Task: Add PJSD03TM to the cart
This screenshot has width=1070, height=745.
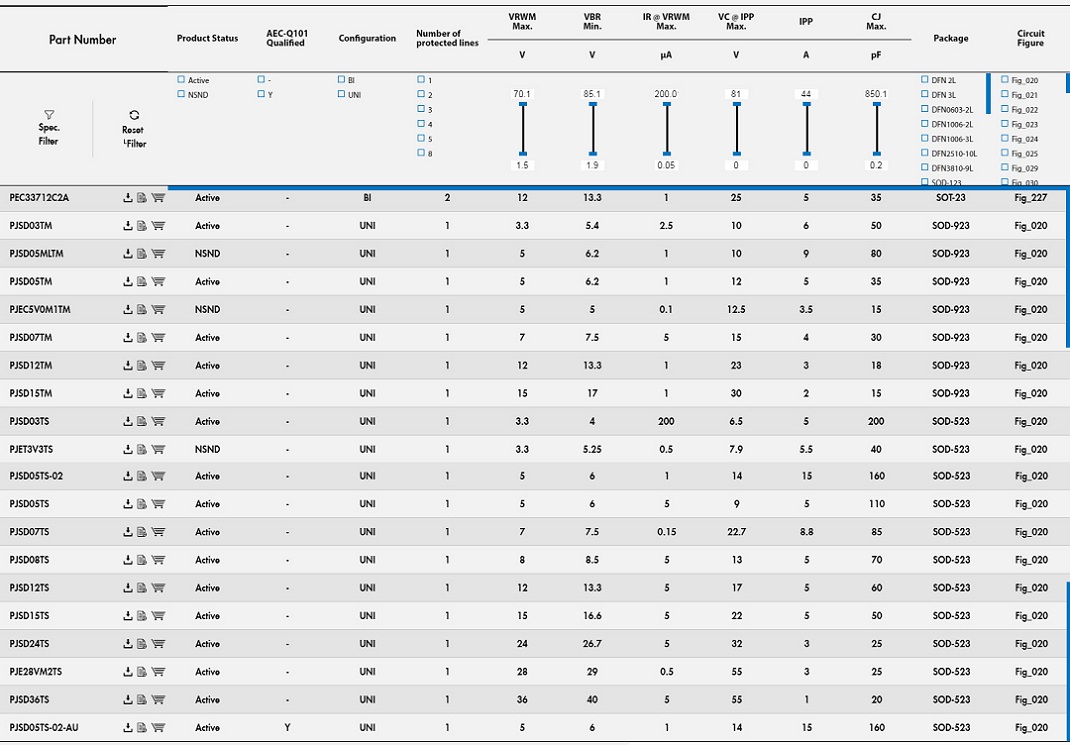Action: [x=157, y=226]
